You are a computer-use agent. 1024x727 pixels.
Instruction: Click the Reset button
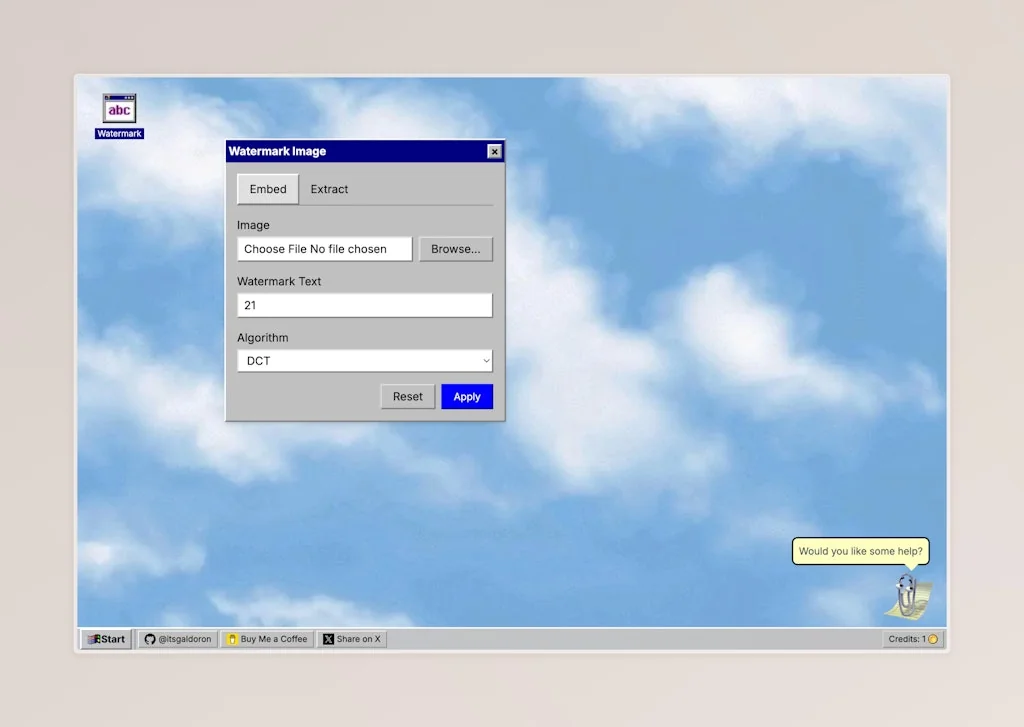coord(407,396)
